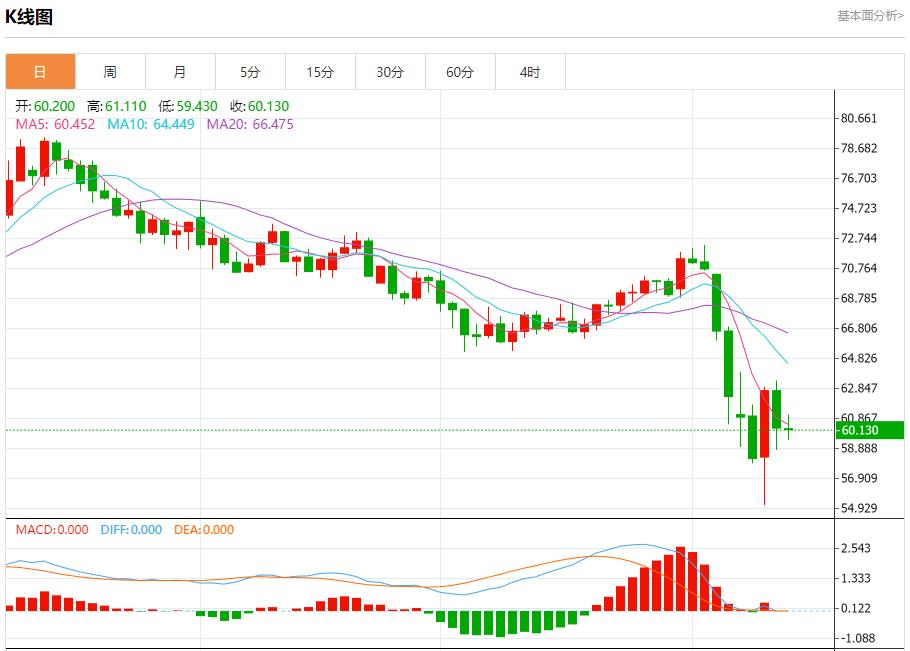Select the 5分 timeframe
910x651 pixels.
coord(250,71)
